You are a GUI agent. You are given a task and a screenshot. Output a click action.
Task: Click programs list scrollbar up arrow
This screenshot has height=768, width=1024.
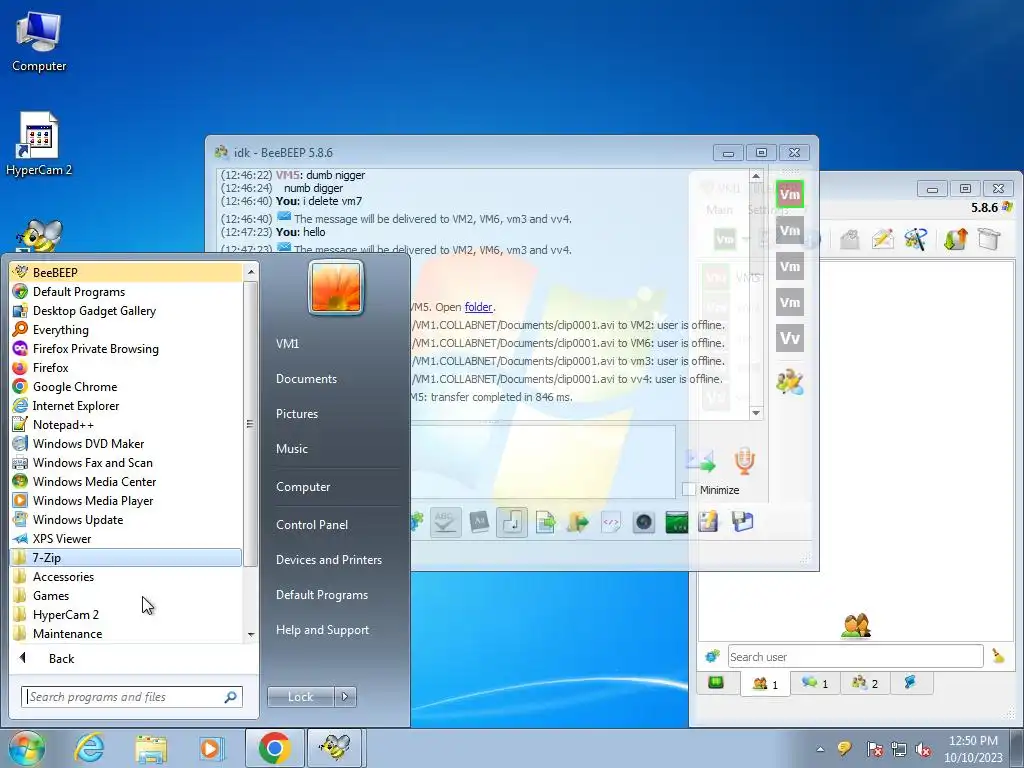click(250, 271)
